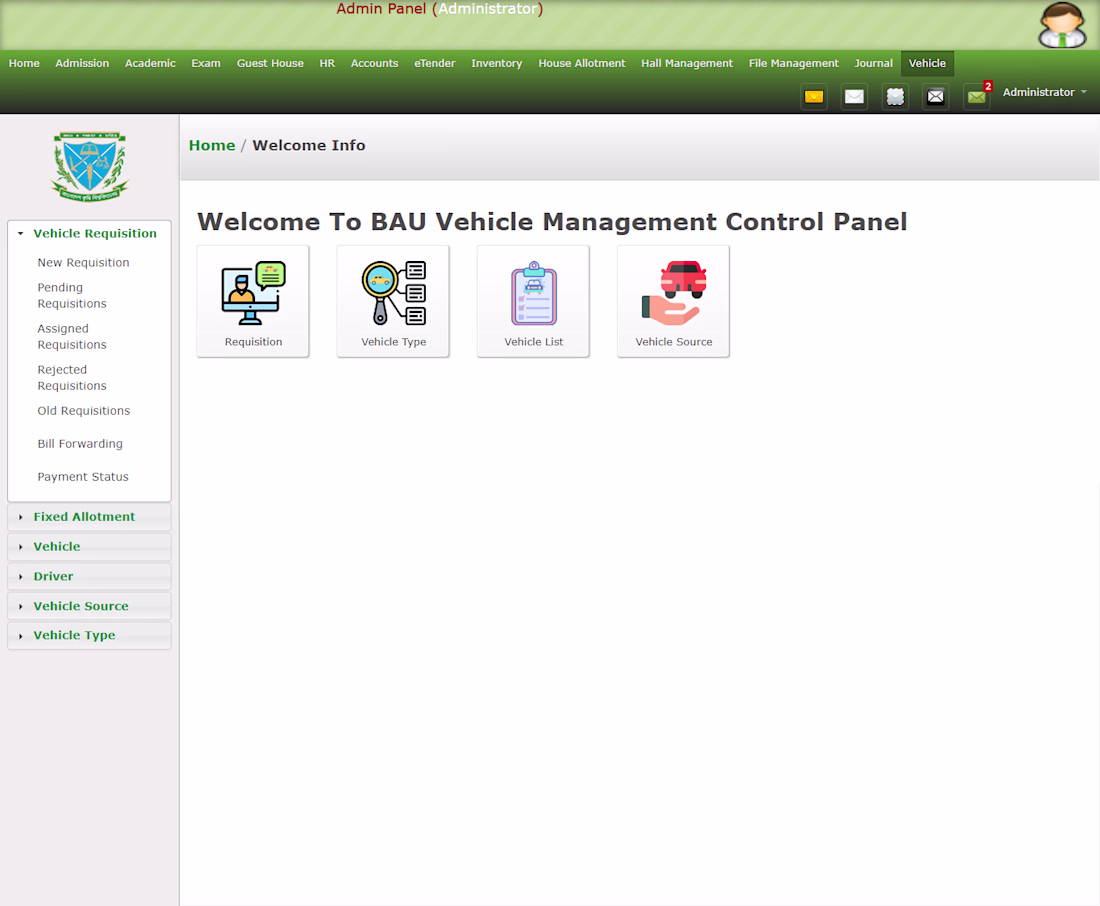Open the Vehicle List clipboard icon card
1100x906 pixels.
533,301
